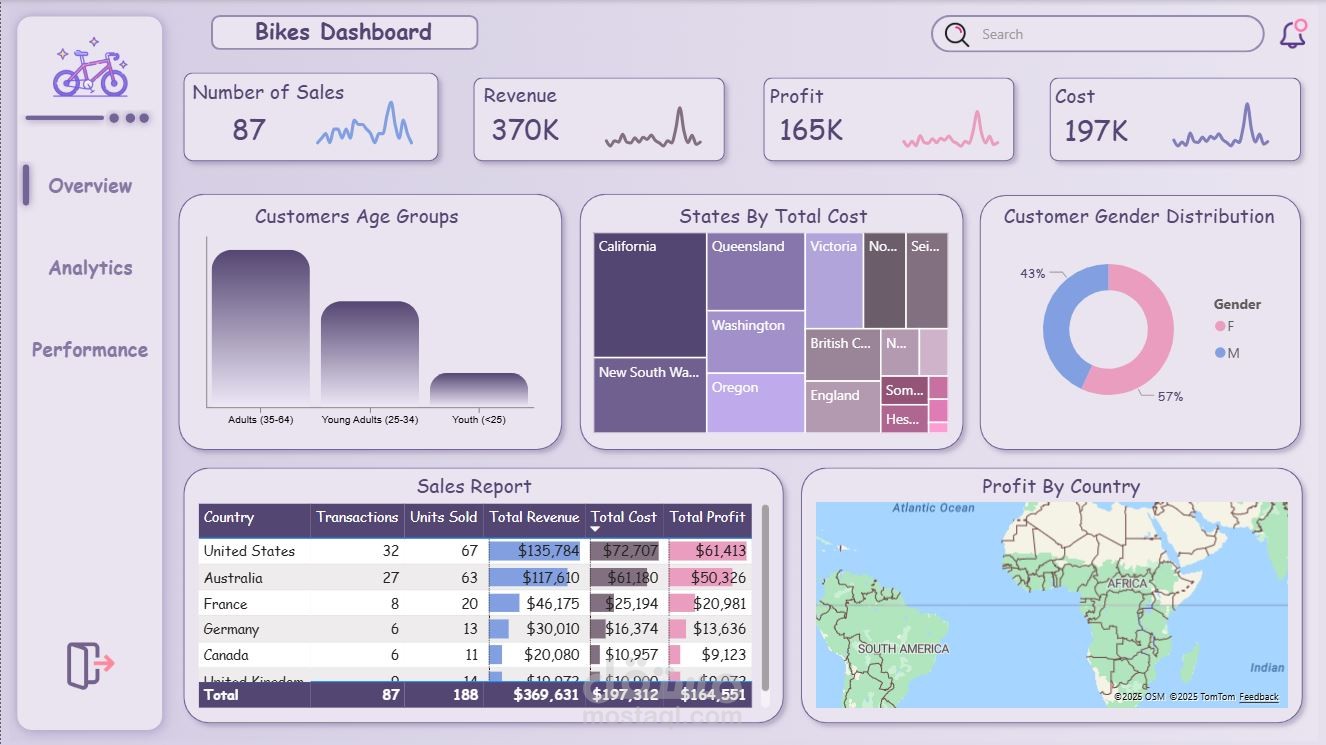Image resolution: width=1326 pixels, height=745 pixels.
Task: Select the Washington treemap tile
Action: 756,342
